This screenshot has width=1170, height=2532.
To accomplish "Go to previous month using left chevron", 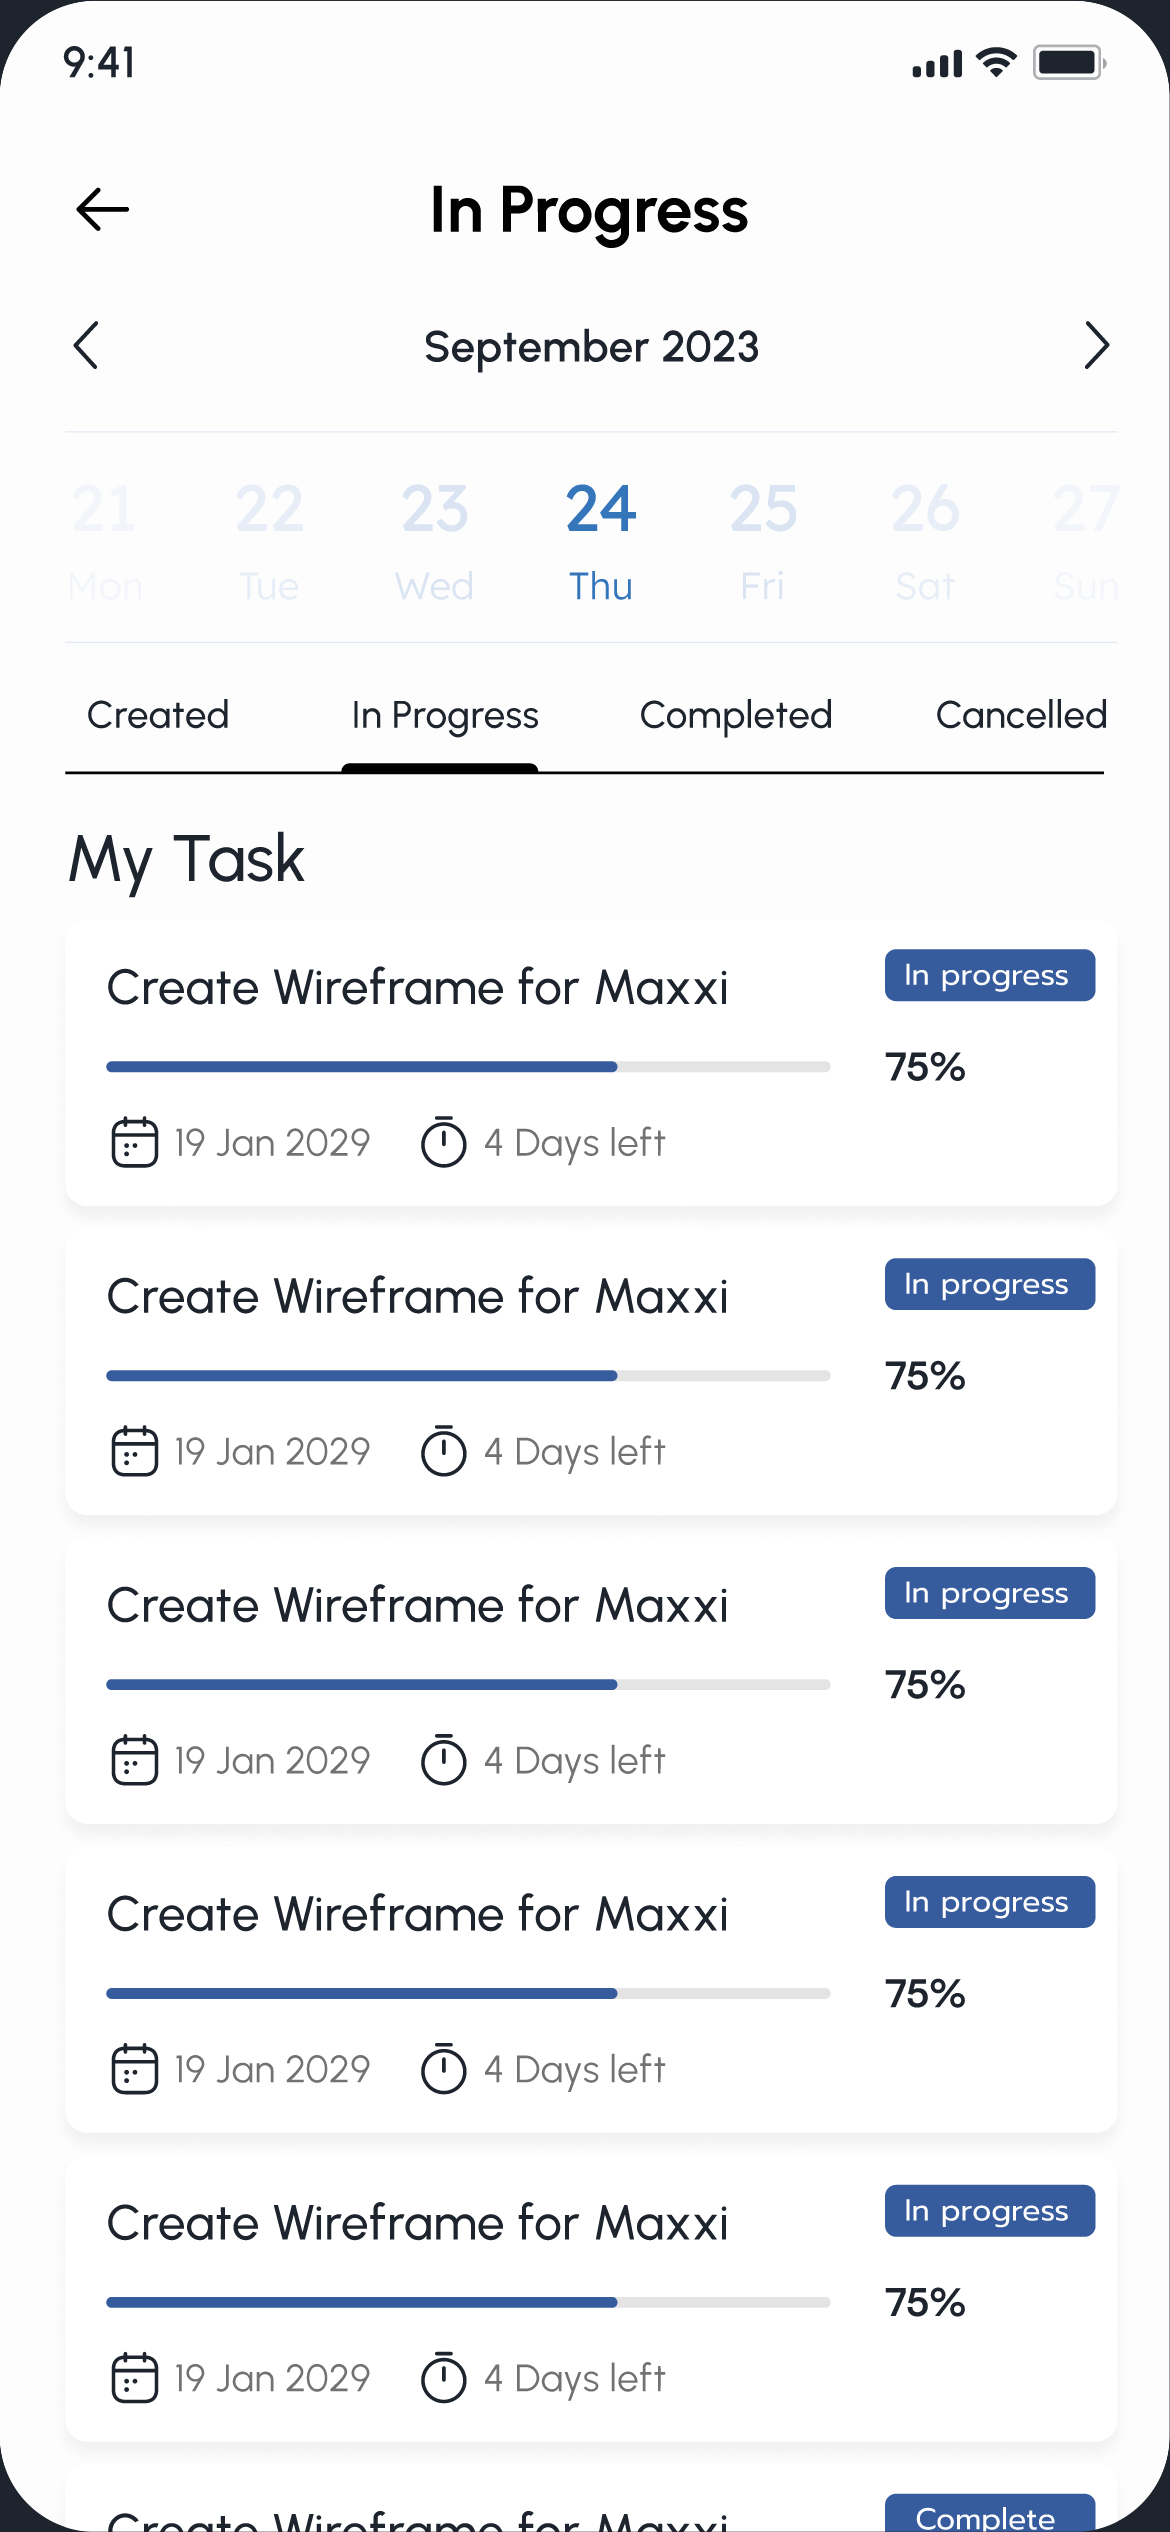I will 87,346.
